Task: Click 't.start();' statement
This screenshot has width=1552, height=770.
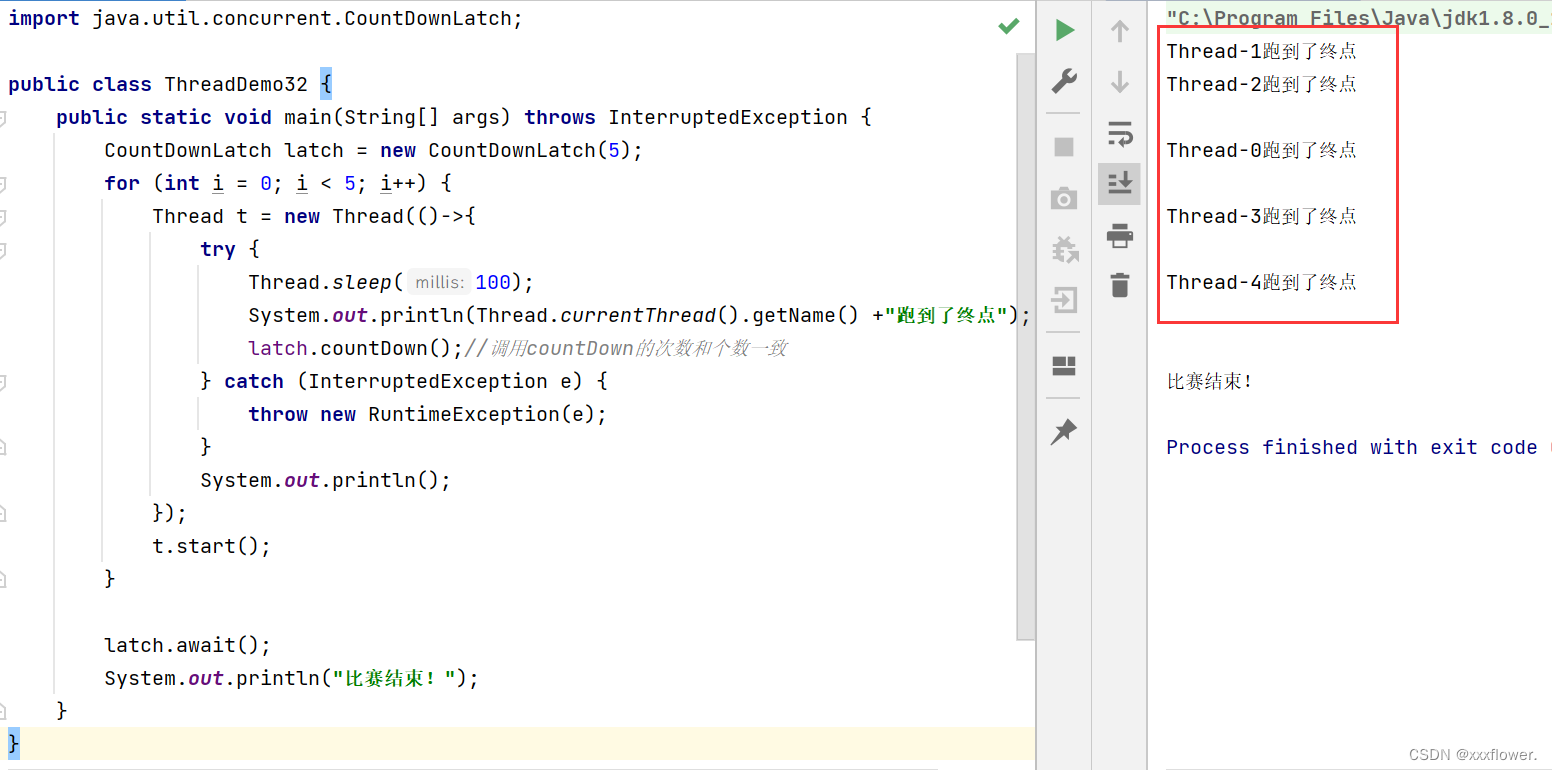Action: [212, 547]
